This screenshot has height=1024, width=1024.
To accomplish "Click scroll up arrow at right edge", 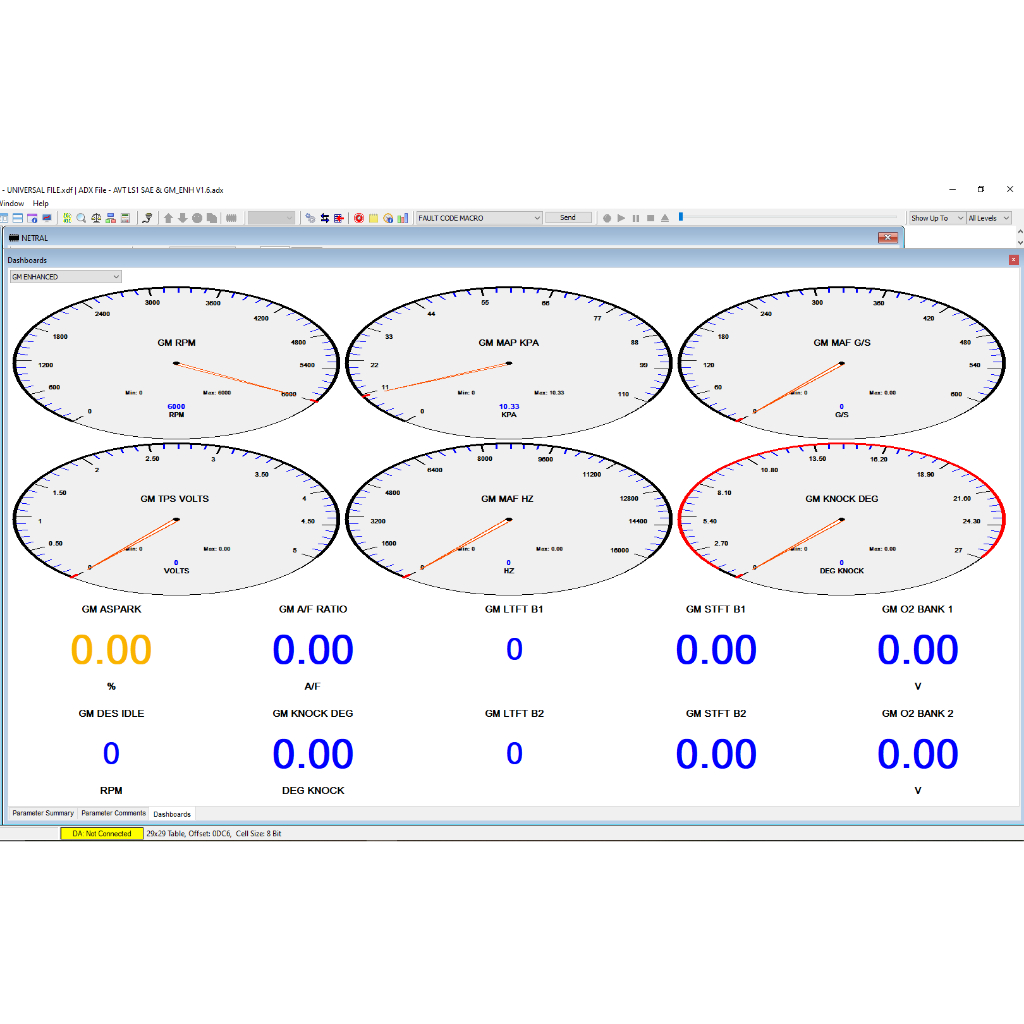I will (1019, 231).
